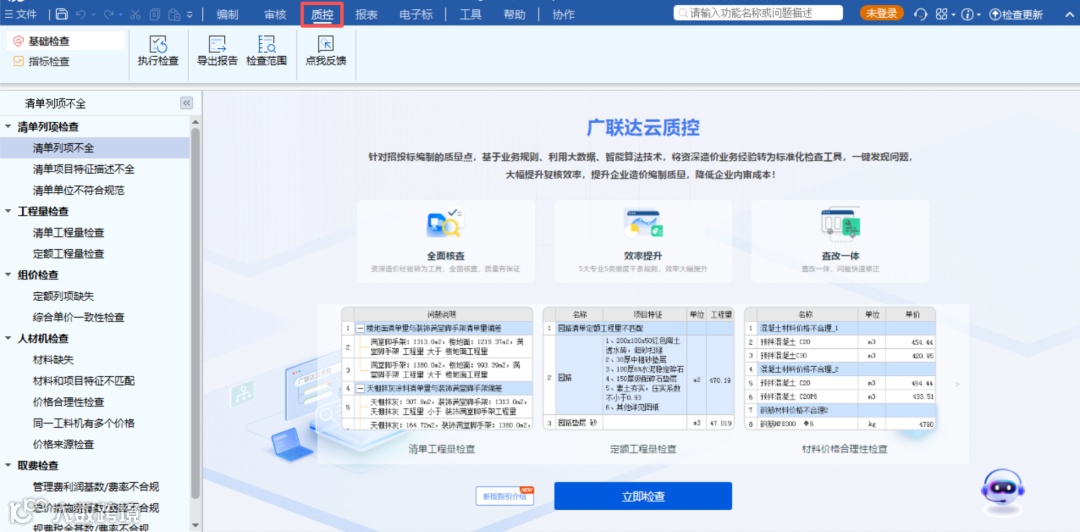1080x532 pixels.
Task: Select 管理费利润基数/费率不合规 tree item
Action: [x=95, y=487]
